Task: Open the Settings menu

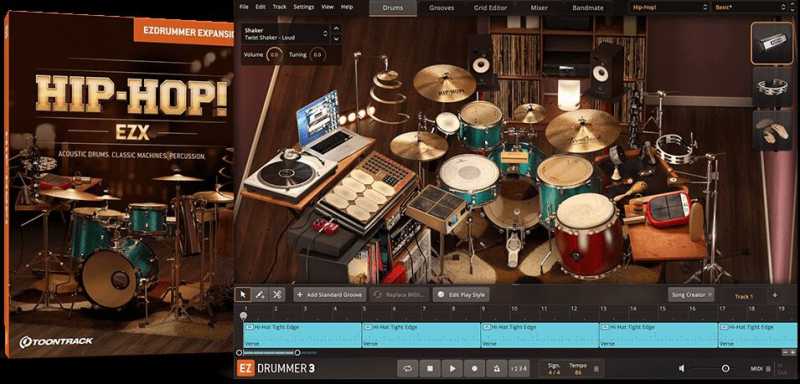Action: click(x=304, y=7)
